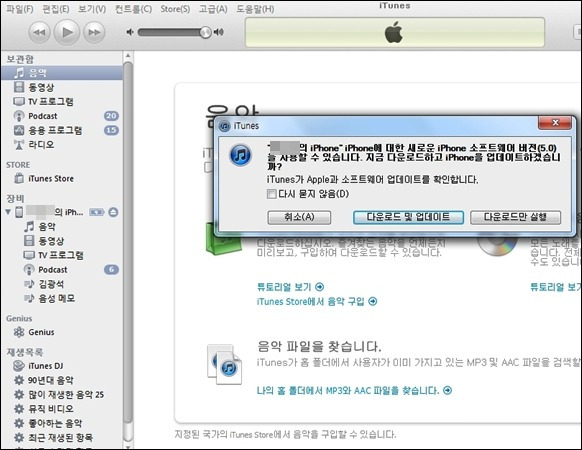Click the next track fast-forward button
The width and height of the screenshot is (582, 450).
pos(94,33)
